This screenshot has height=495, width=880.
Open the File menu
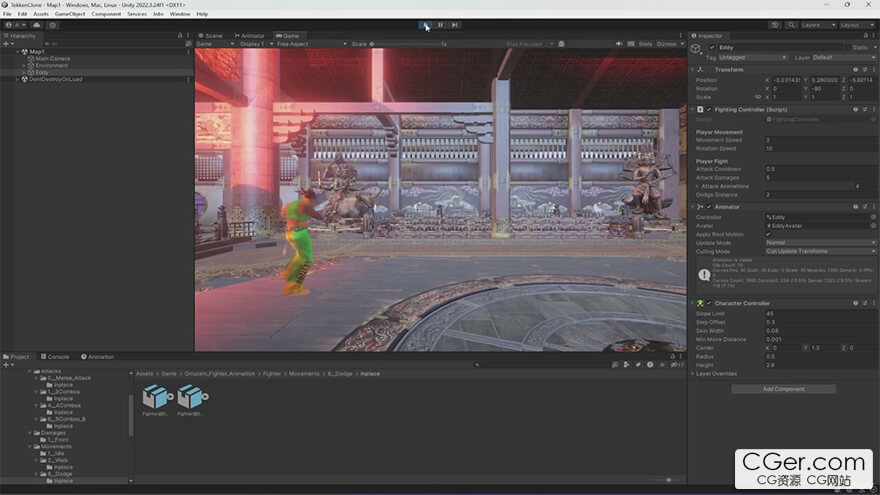click(7, 13)
